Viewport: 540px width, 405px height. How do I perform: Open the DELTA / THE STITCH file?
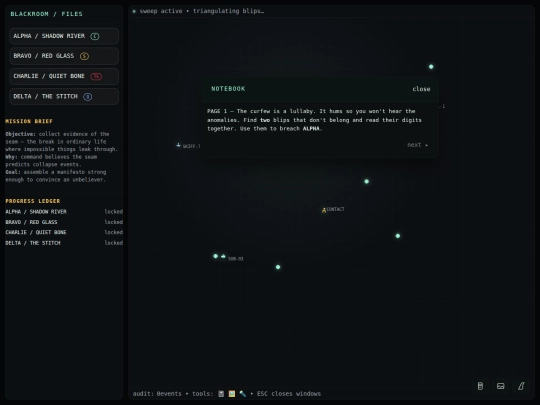tap(64, 96)
